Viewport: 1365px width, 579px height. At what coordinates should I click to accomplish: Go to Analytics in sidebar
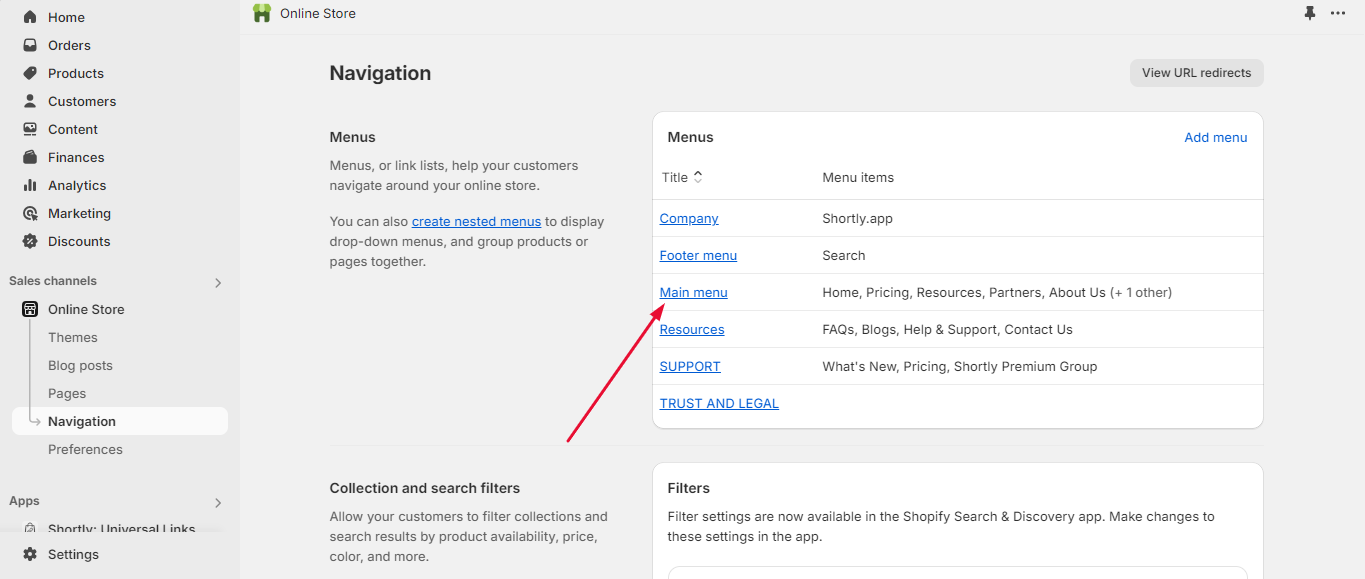[77, 185]
